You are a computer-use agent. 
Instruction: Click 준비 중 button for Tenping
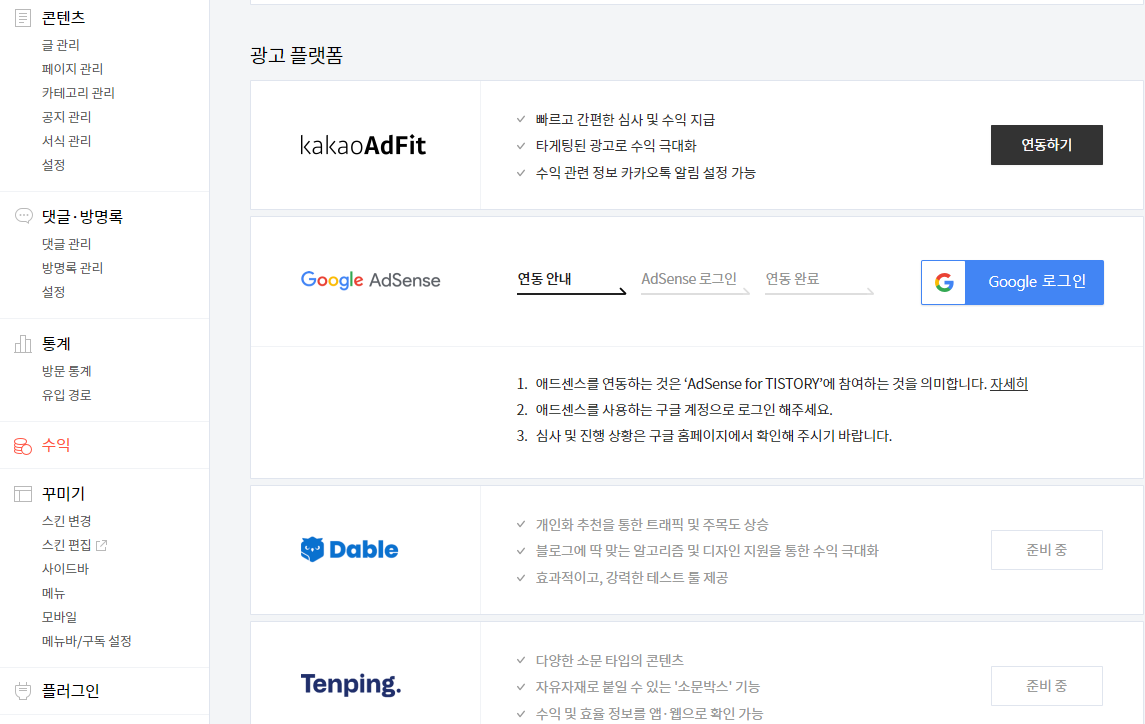[x=1046, y=685]
